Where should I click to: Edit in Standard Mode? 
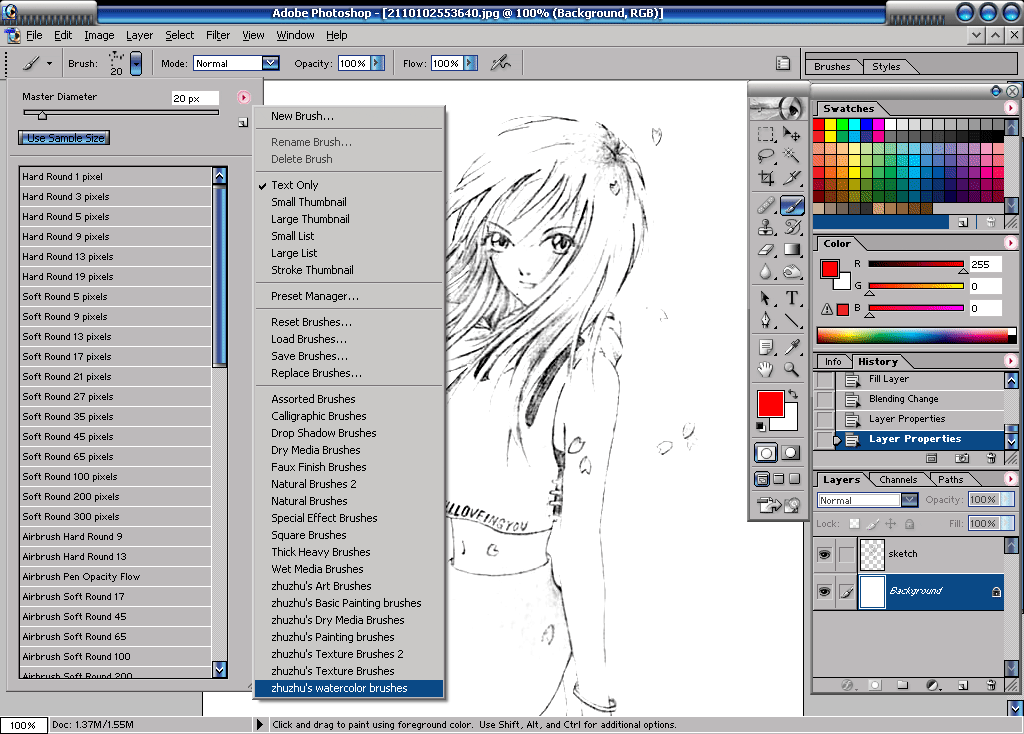click(x=766, y=453)
